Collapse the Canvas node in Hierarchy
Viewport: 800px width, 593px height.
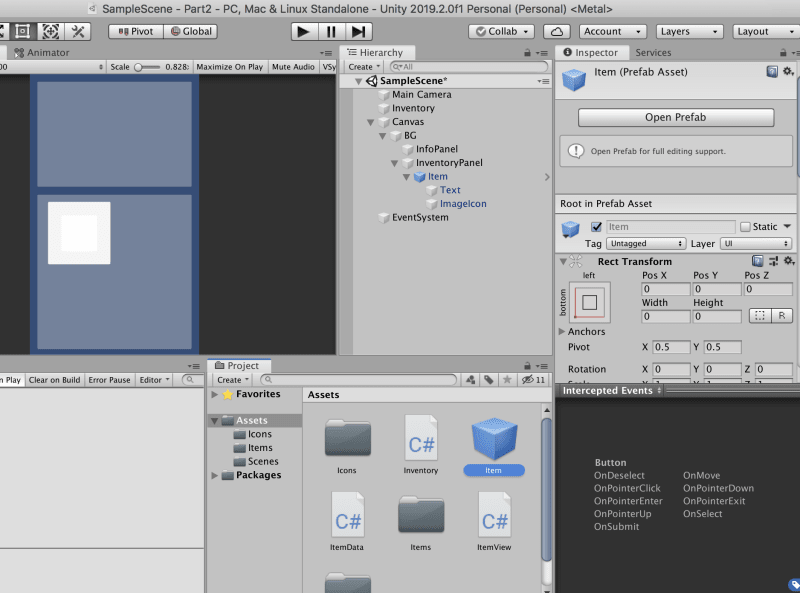pyautogui.click(x=371, y=122)
